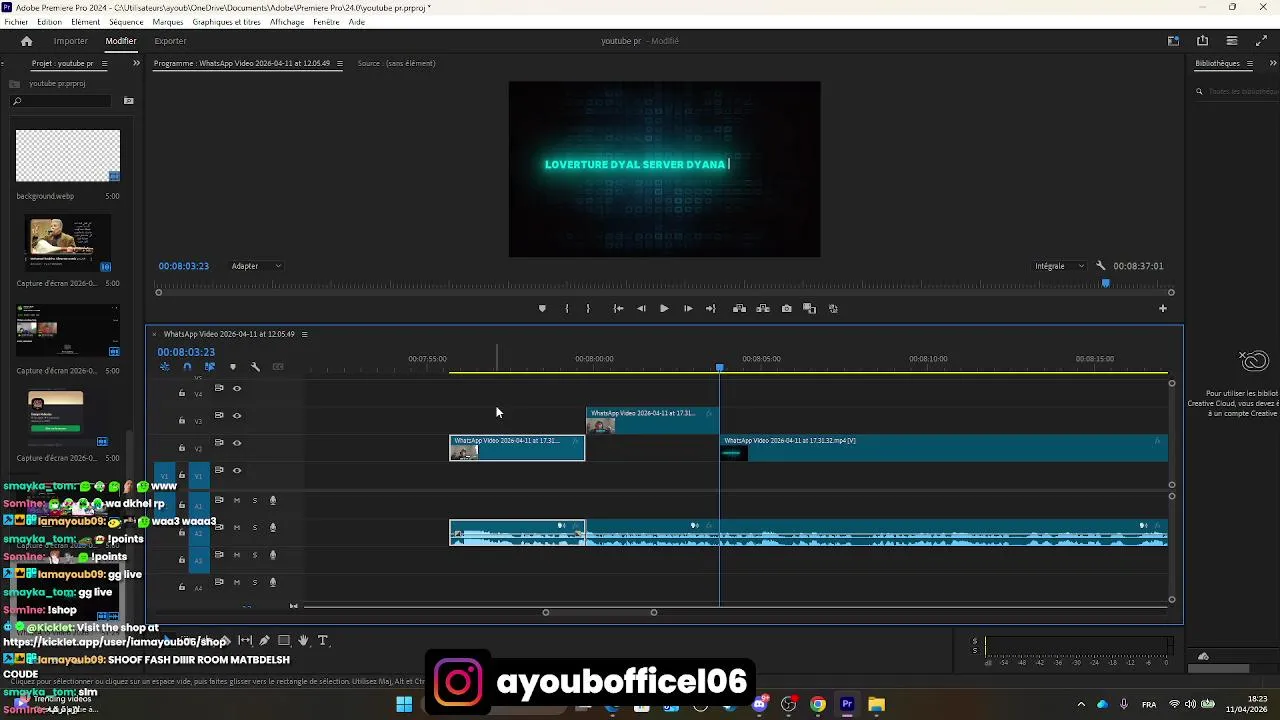Select the Slip tool
This screenshot has height=720, width=1280.
coord(245,641)
